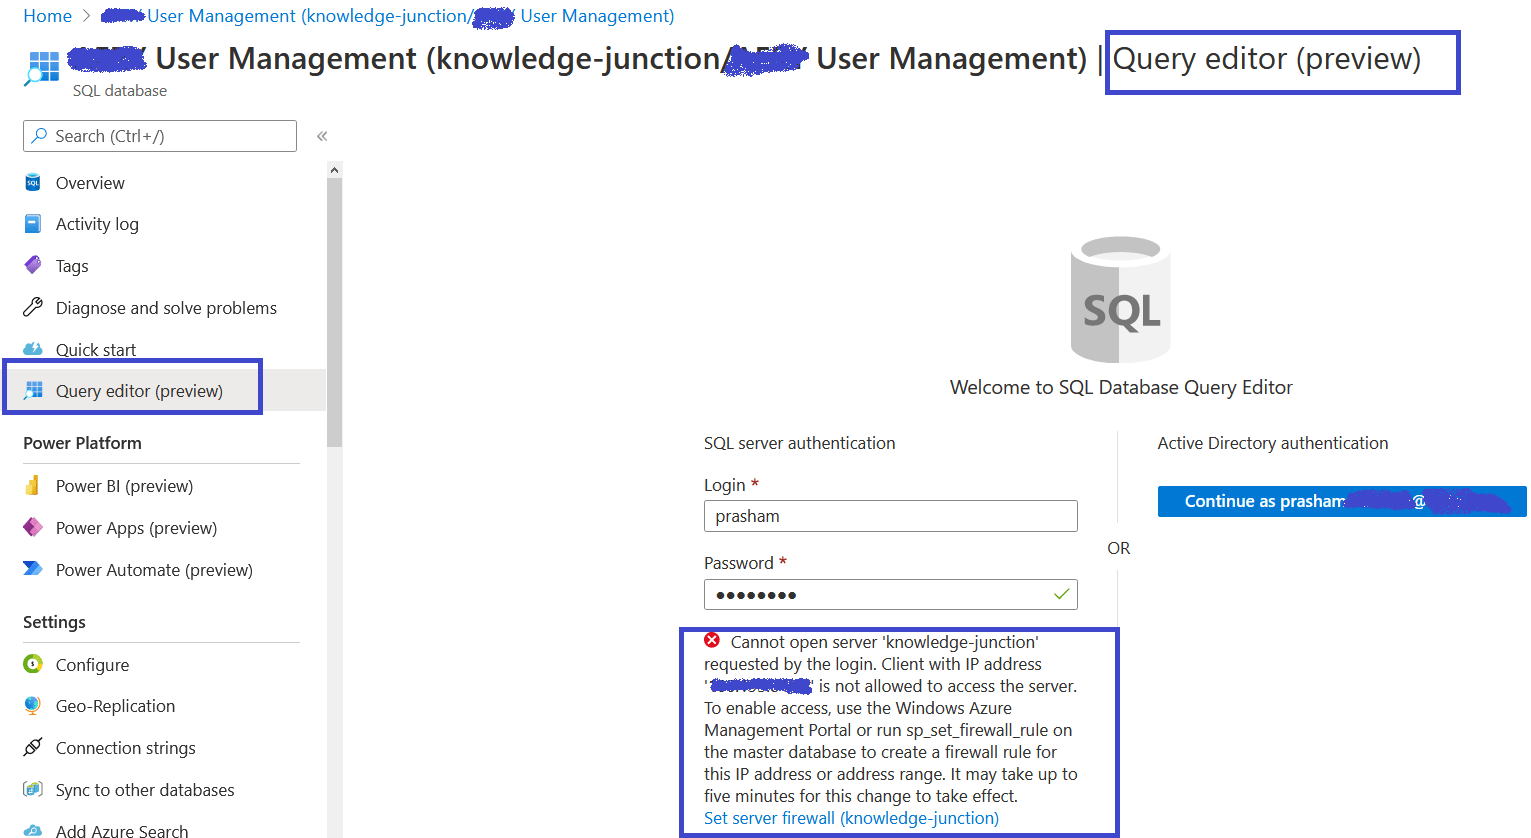Click the SQL database header icon
Screen dimensions: 1531x838
(42, 69)
